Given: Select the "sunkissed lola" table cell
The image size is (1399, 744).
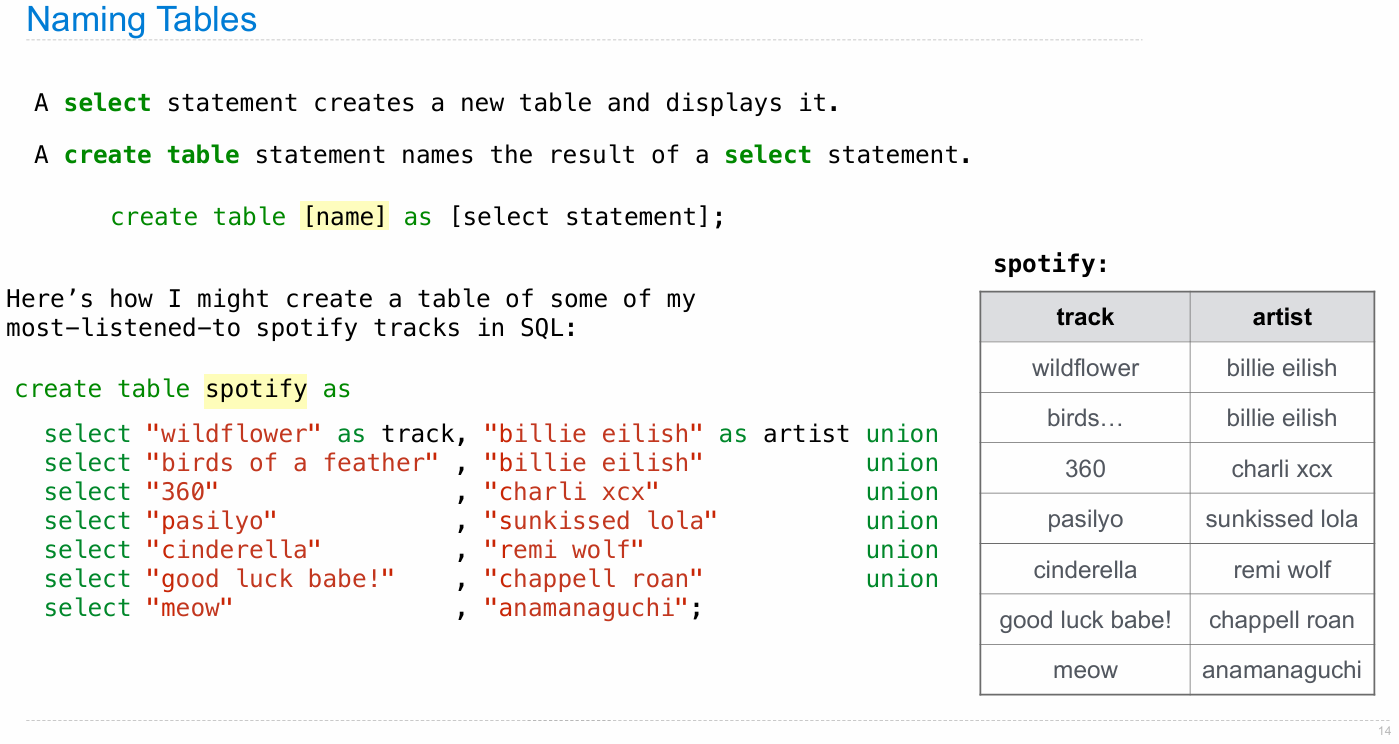Looking at the screenshot, I should [x=1281, y=519].
